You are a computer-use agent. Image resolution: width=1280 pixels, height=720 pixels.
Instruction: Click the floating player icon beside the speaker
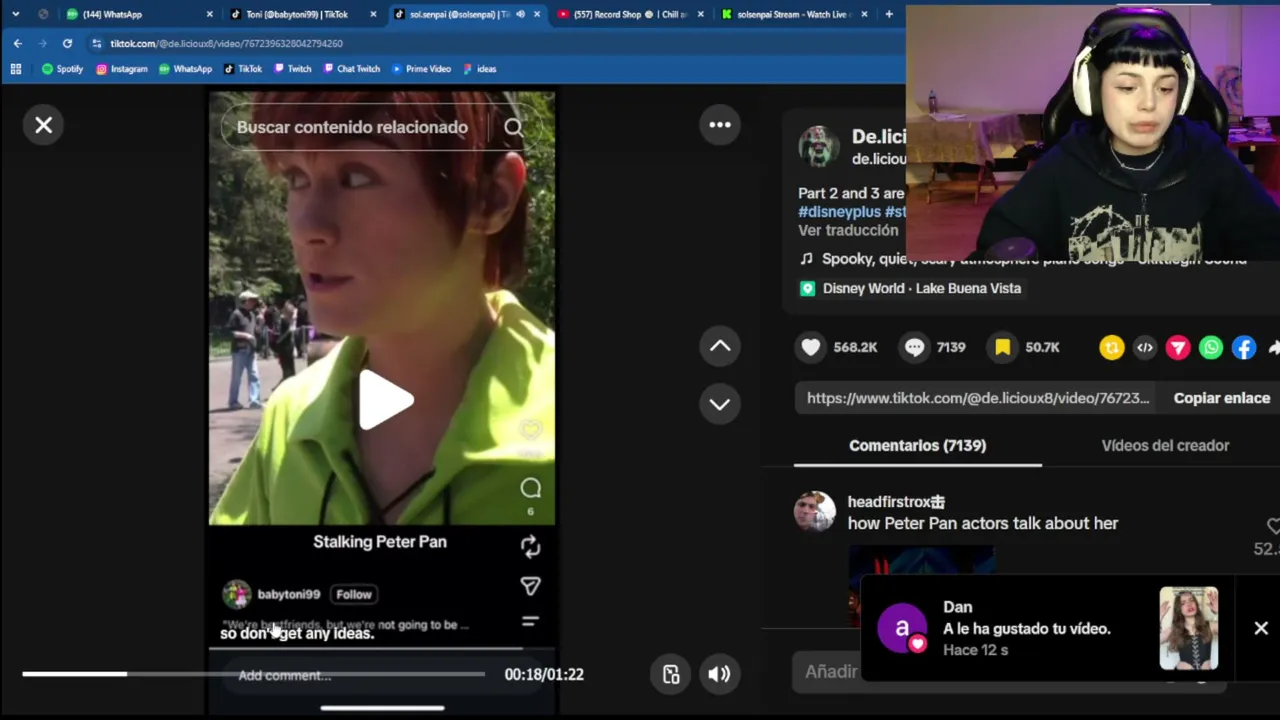[671, 674]
